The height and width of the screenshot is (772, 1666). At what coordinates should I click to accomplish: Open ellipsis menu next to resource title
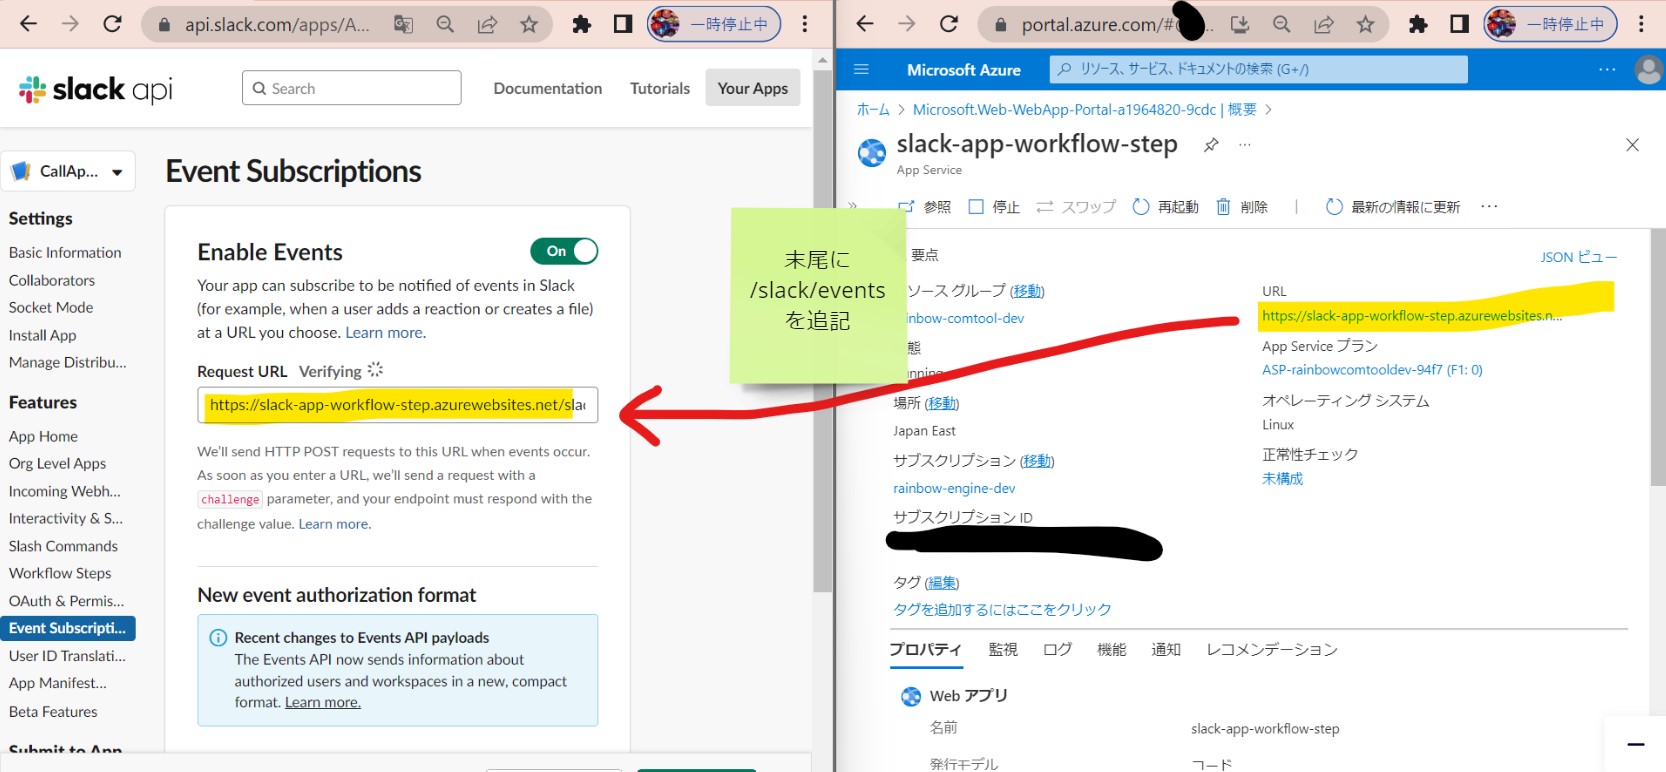pyautogui.click(x=1245, y=145)
